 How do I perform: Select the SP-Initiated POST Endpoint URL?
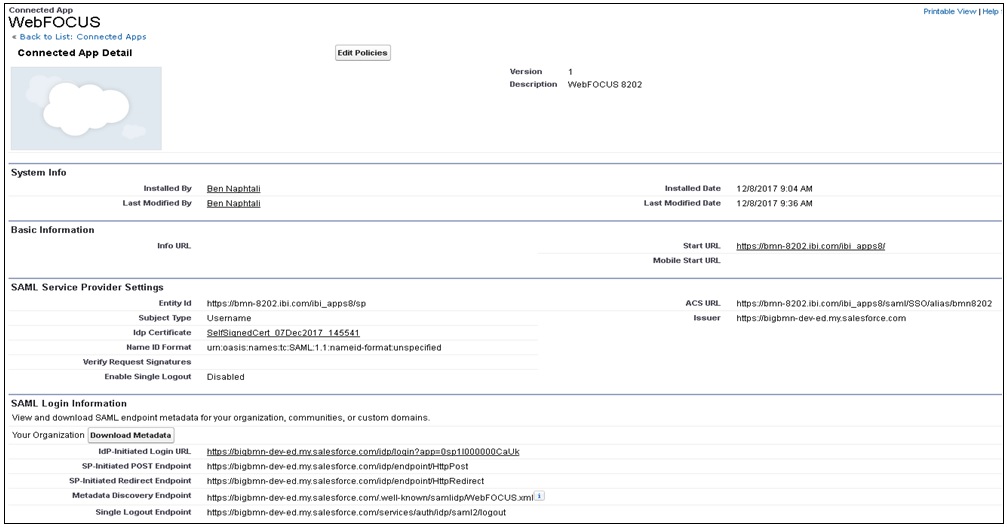coord(337,466)
